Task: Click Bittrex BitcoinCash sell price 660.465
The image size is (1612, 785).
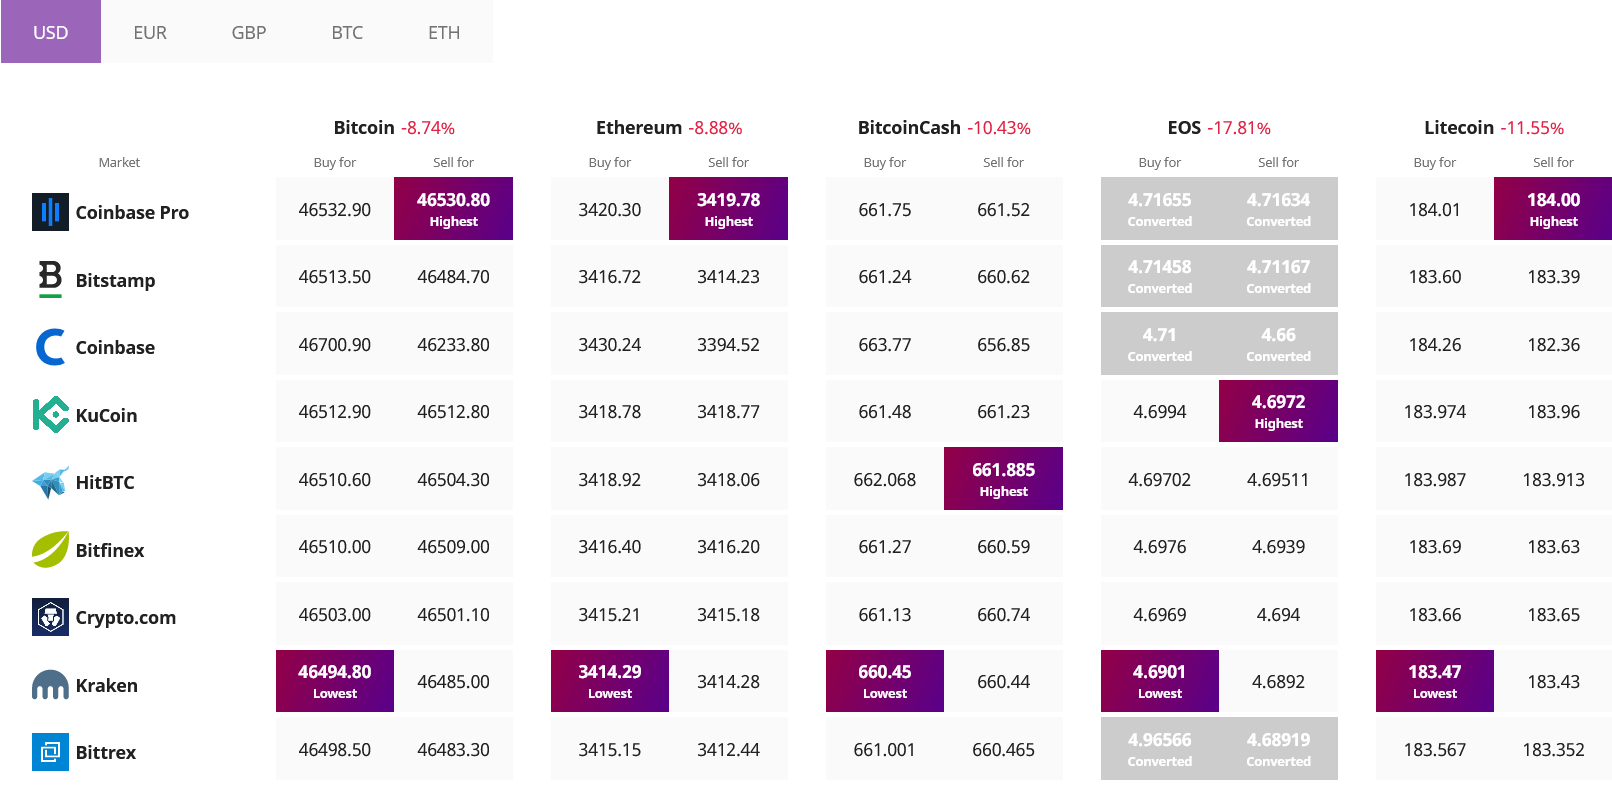Action: point(1003,749)
